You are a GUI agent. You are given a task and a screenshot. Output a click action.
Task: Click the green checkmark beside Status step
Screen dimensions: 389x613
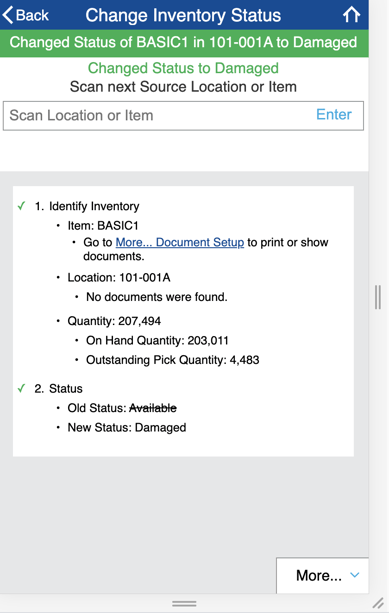pyautogui.click(x=22, y=388)
